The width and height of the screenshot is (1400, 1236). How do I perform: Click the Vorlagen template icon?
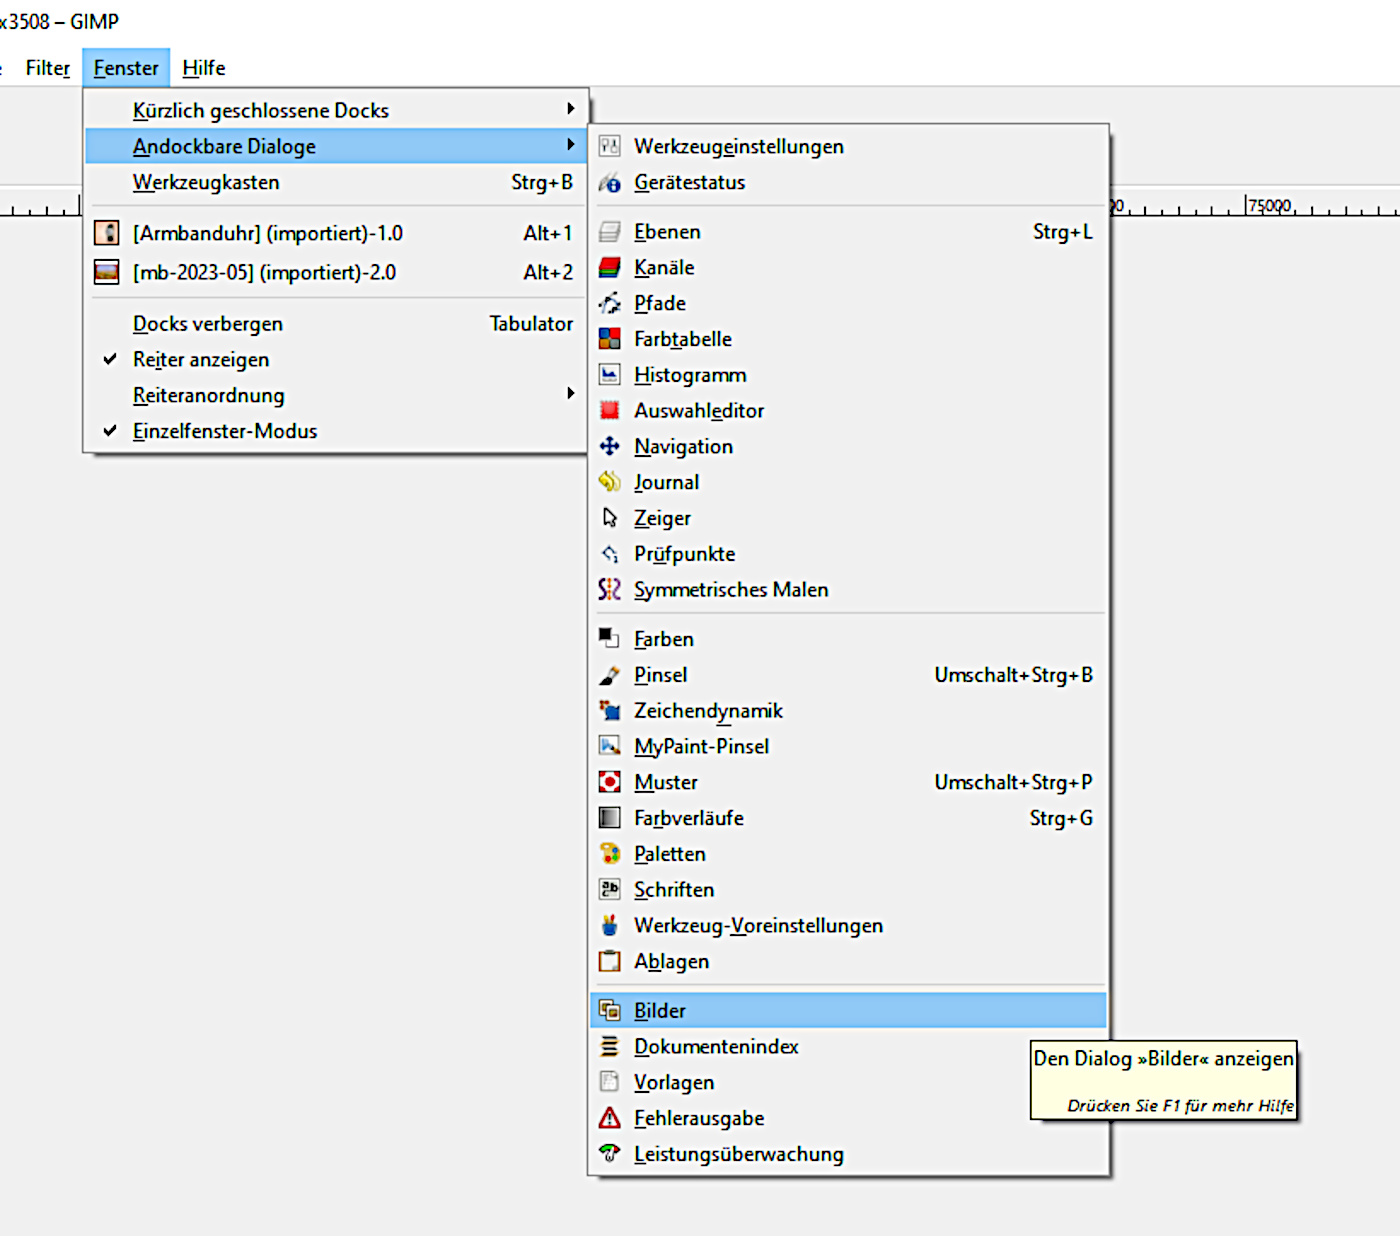click(x=609, y=1082)
